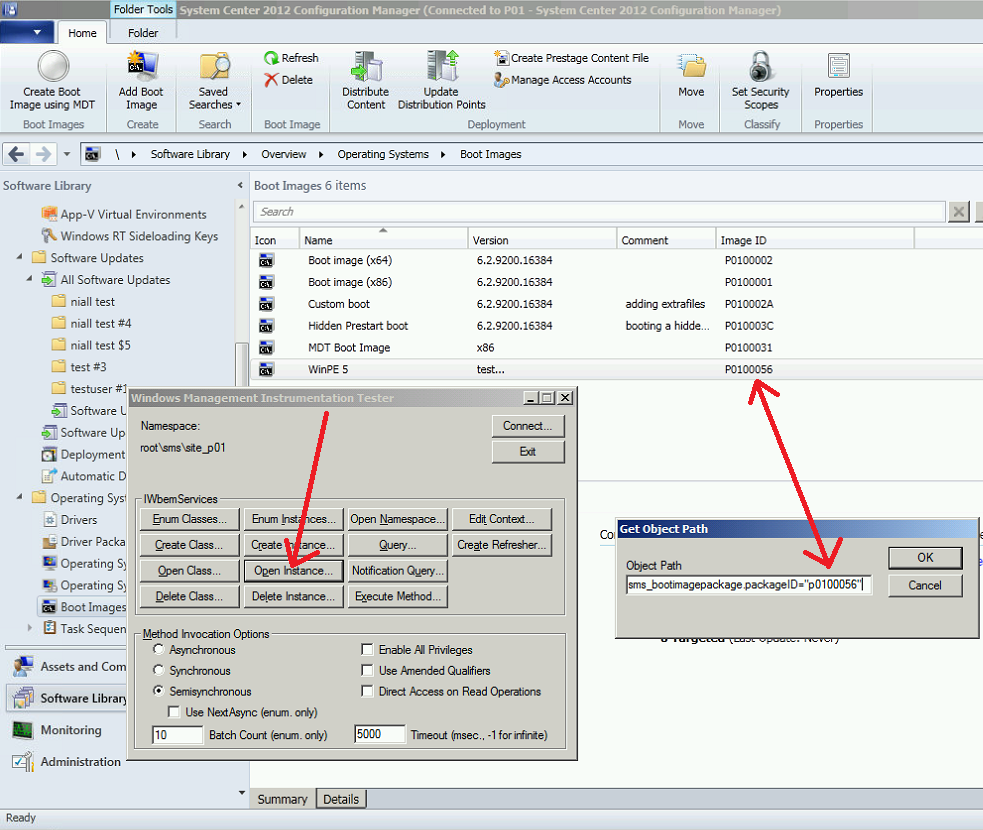The width and height of the screenshot is (983, 830).
Task: Open the Details tab
Action: pos(341,799)
